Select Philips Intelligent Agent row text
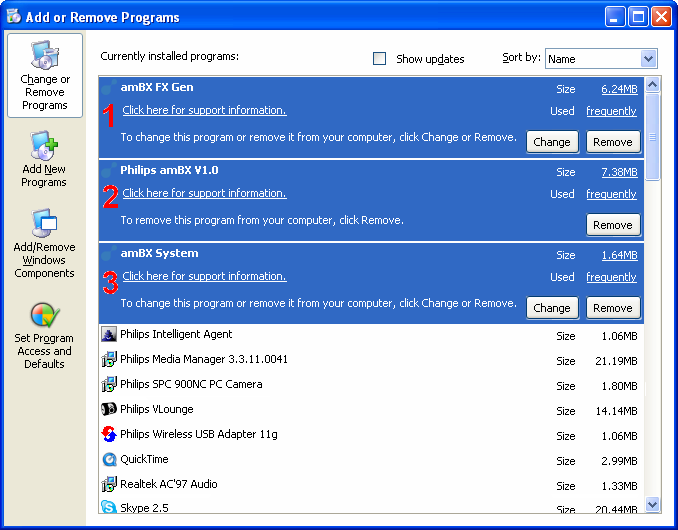The image size is (678, 530). click(176, 334)
